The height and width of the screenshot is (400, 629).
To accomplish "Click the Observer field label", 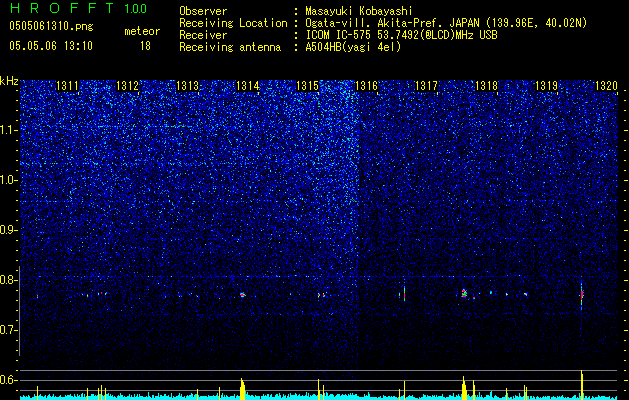I will point(203,11).
